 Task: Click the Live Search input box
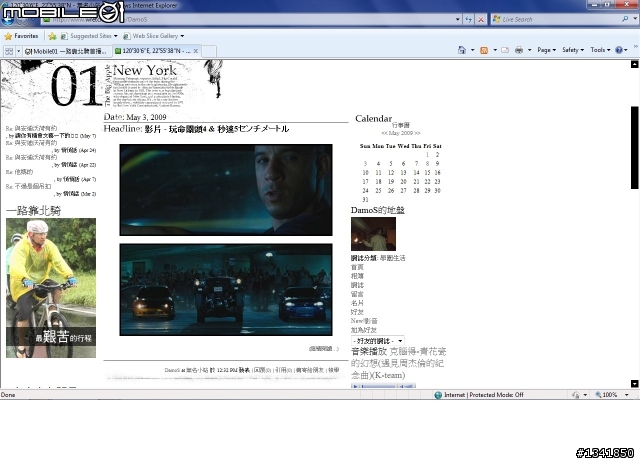[558, 19]
